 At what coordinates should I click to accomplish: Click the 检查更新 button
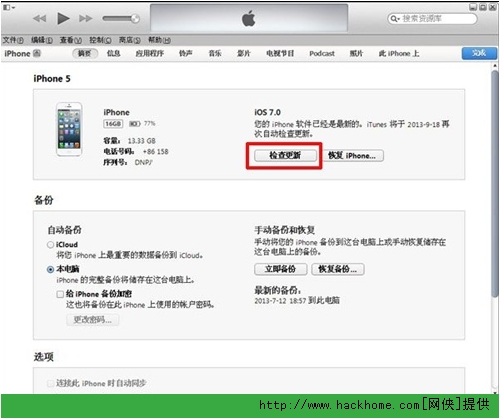285,156
